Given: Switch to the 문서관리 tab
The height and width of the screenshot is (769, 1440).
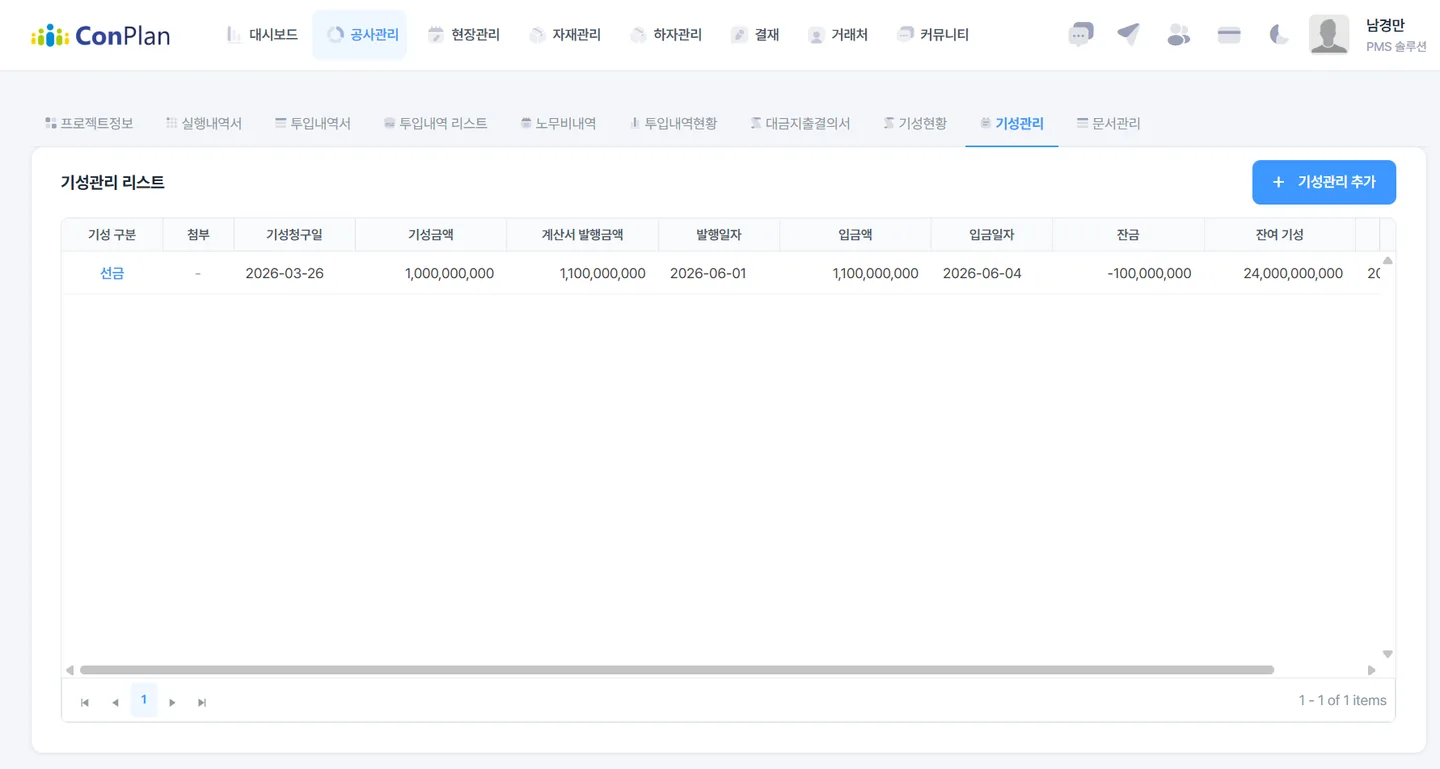Looking at the screenshot, I should point(1108,124).
